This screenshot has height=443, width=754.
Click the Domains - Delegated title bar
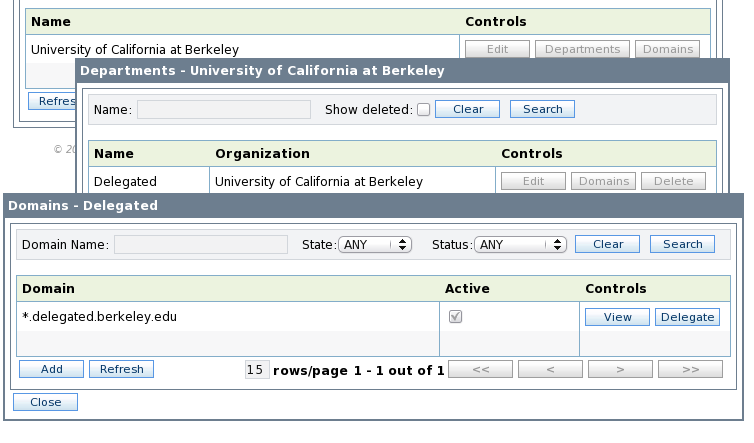click(374, 205)
